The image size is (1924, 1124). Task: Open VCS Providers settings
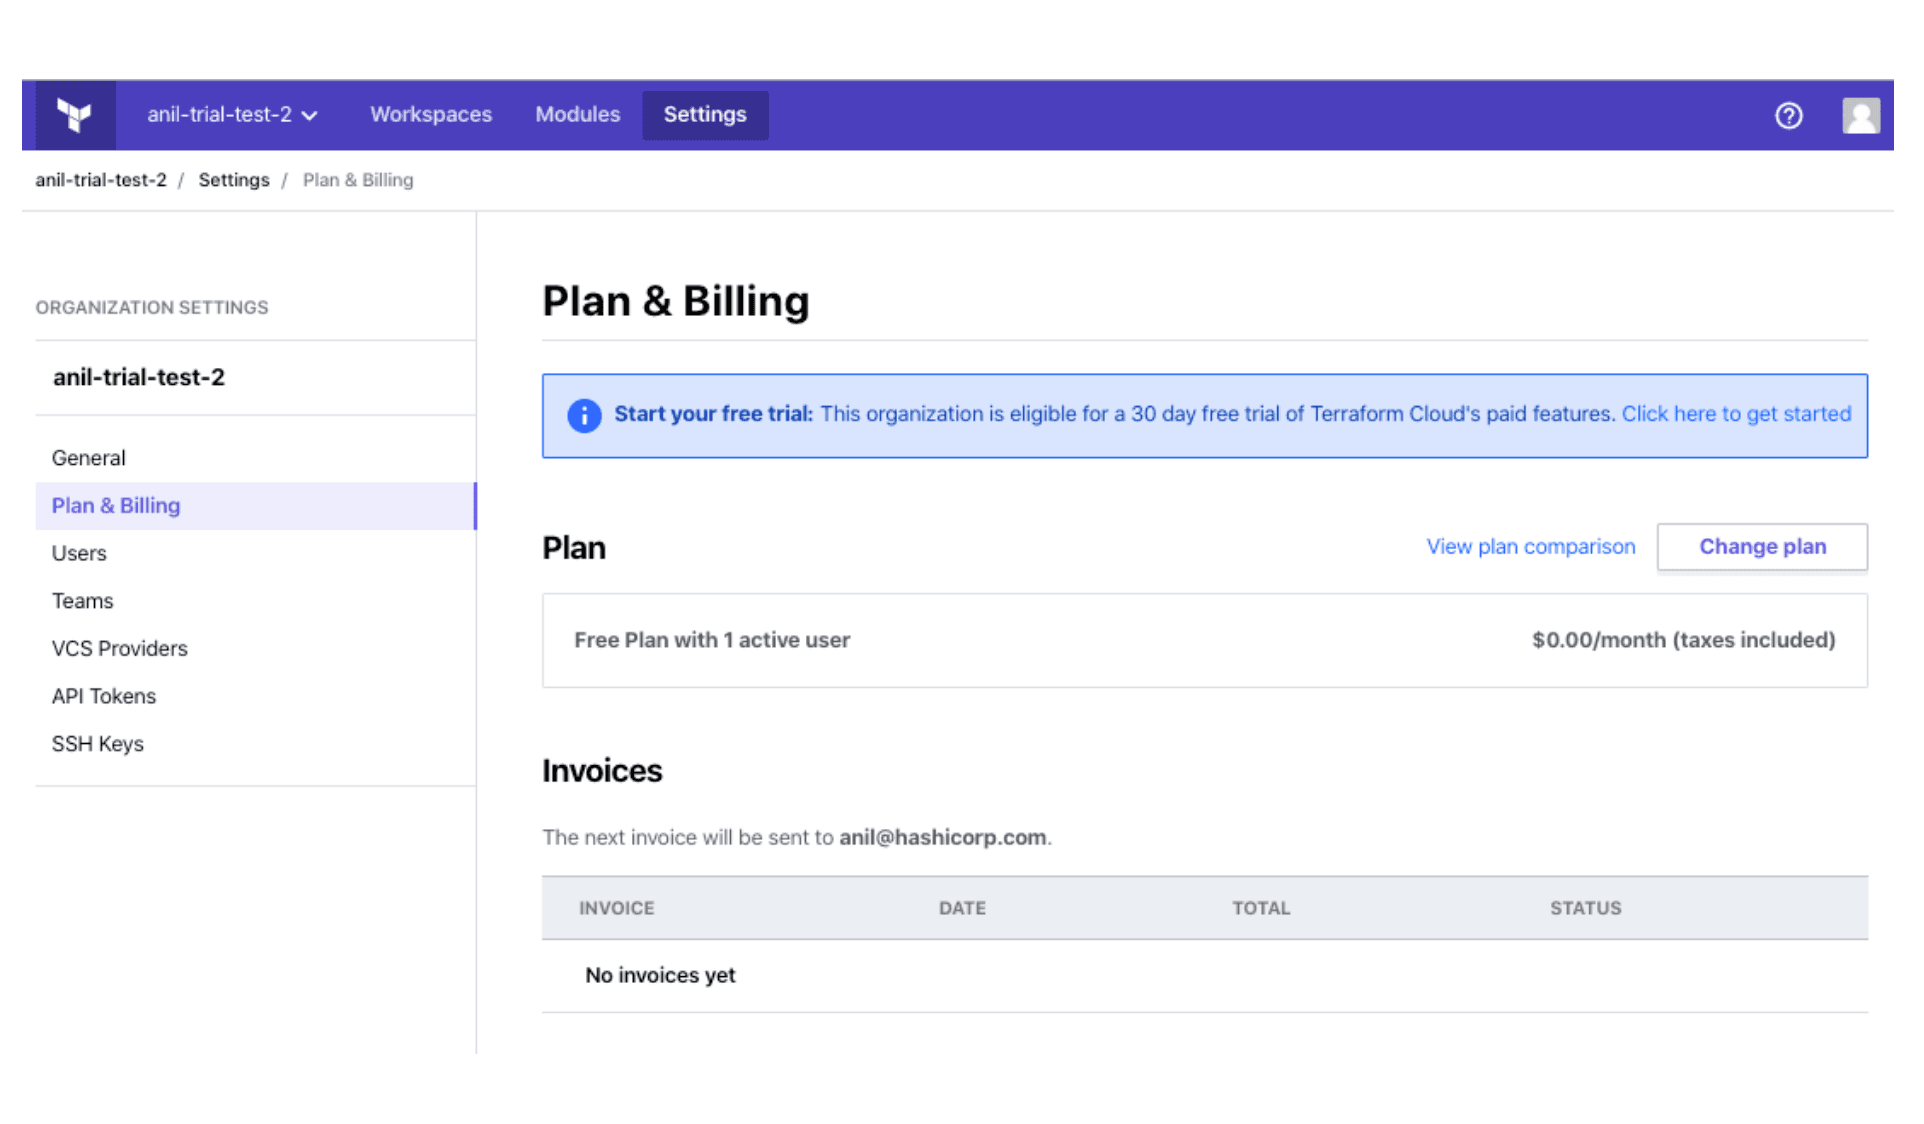[119, 648]
